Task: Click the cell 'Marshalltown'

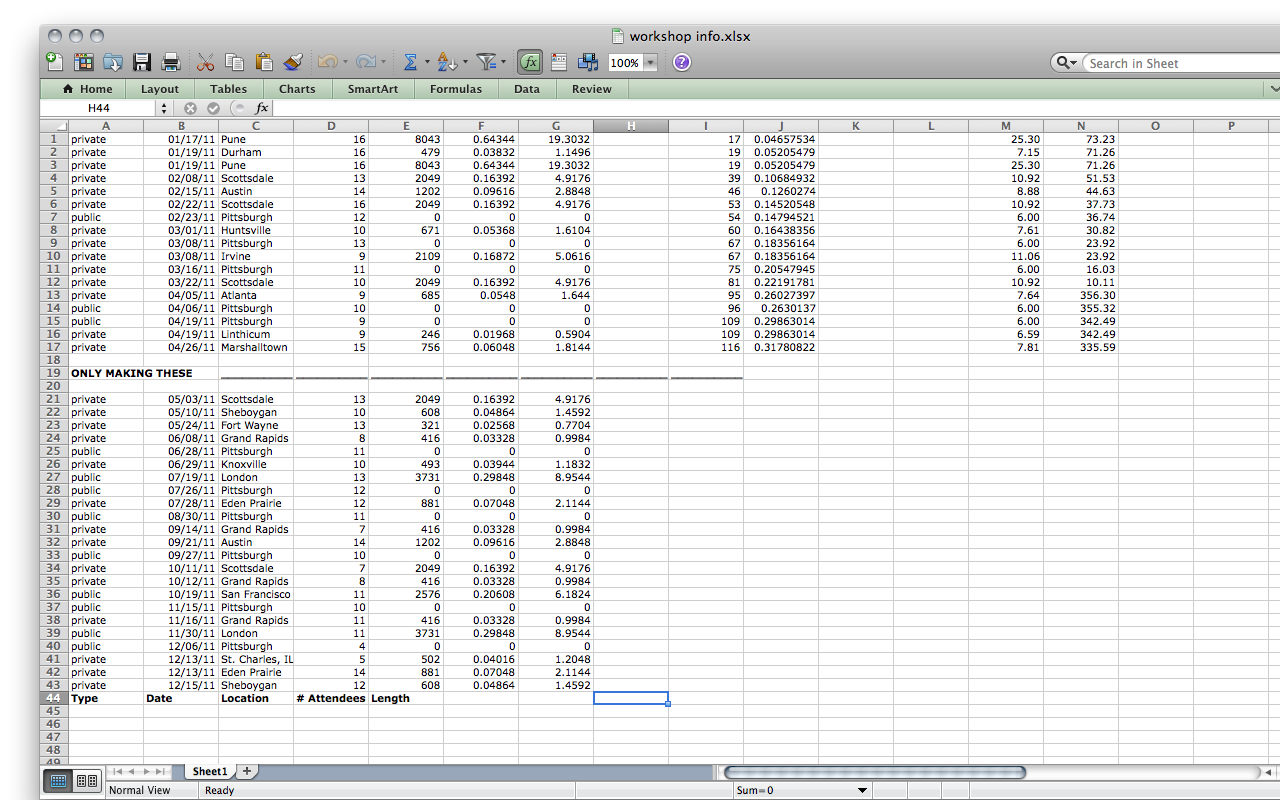Action: [256, 347]
